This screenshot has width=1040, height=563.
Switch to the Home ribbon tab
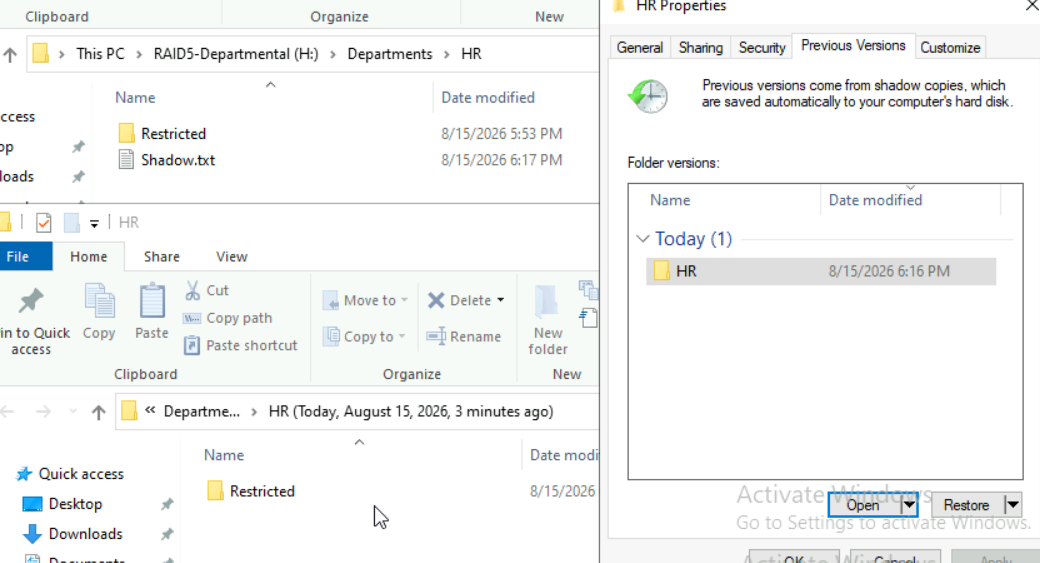tap(89, 257)
